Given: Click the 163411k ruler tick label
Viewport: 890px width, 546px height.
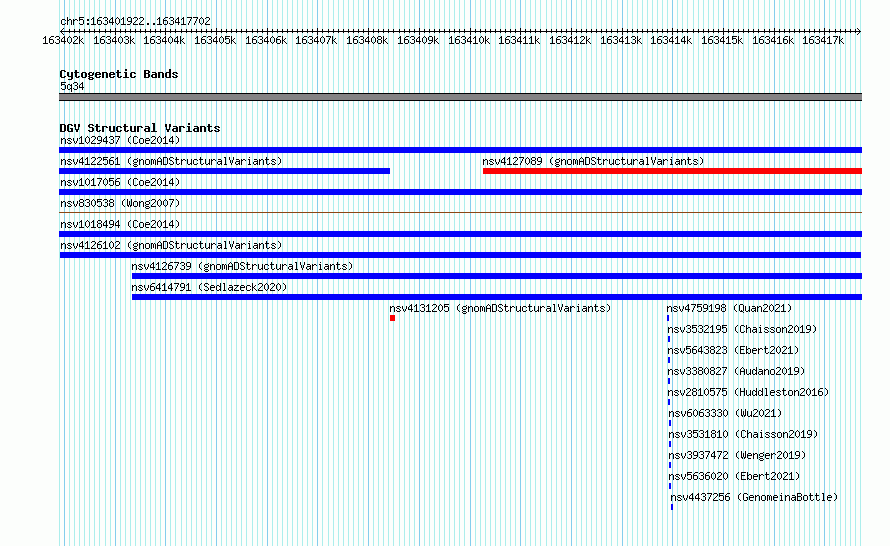Looking at the screenshot, I should click(x=519, y=40).
